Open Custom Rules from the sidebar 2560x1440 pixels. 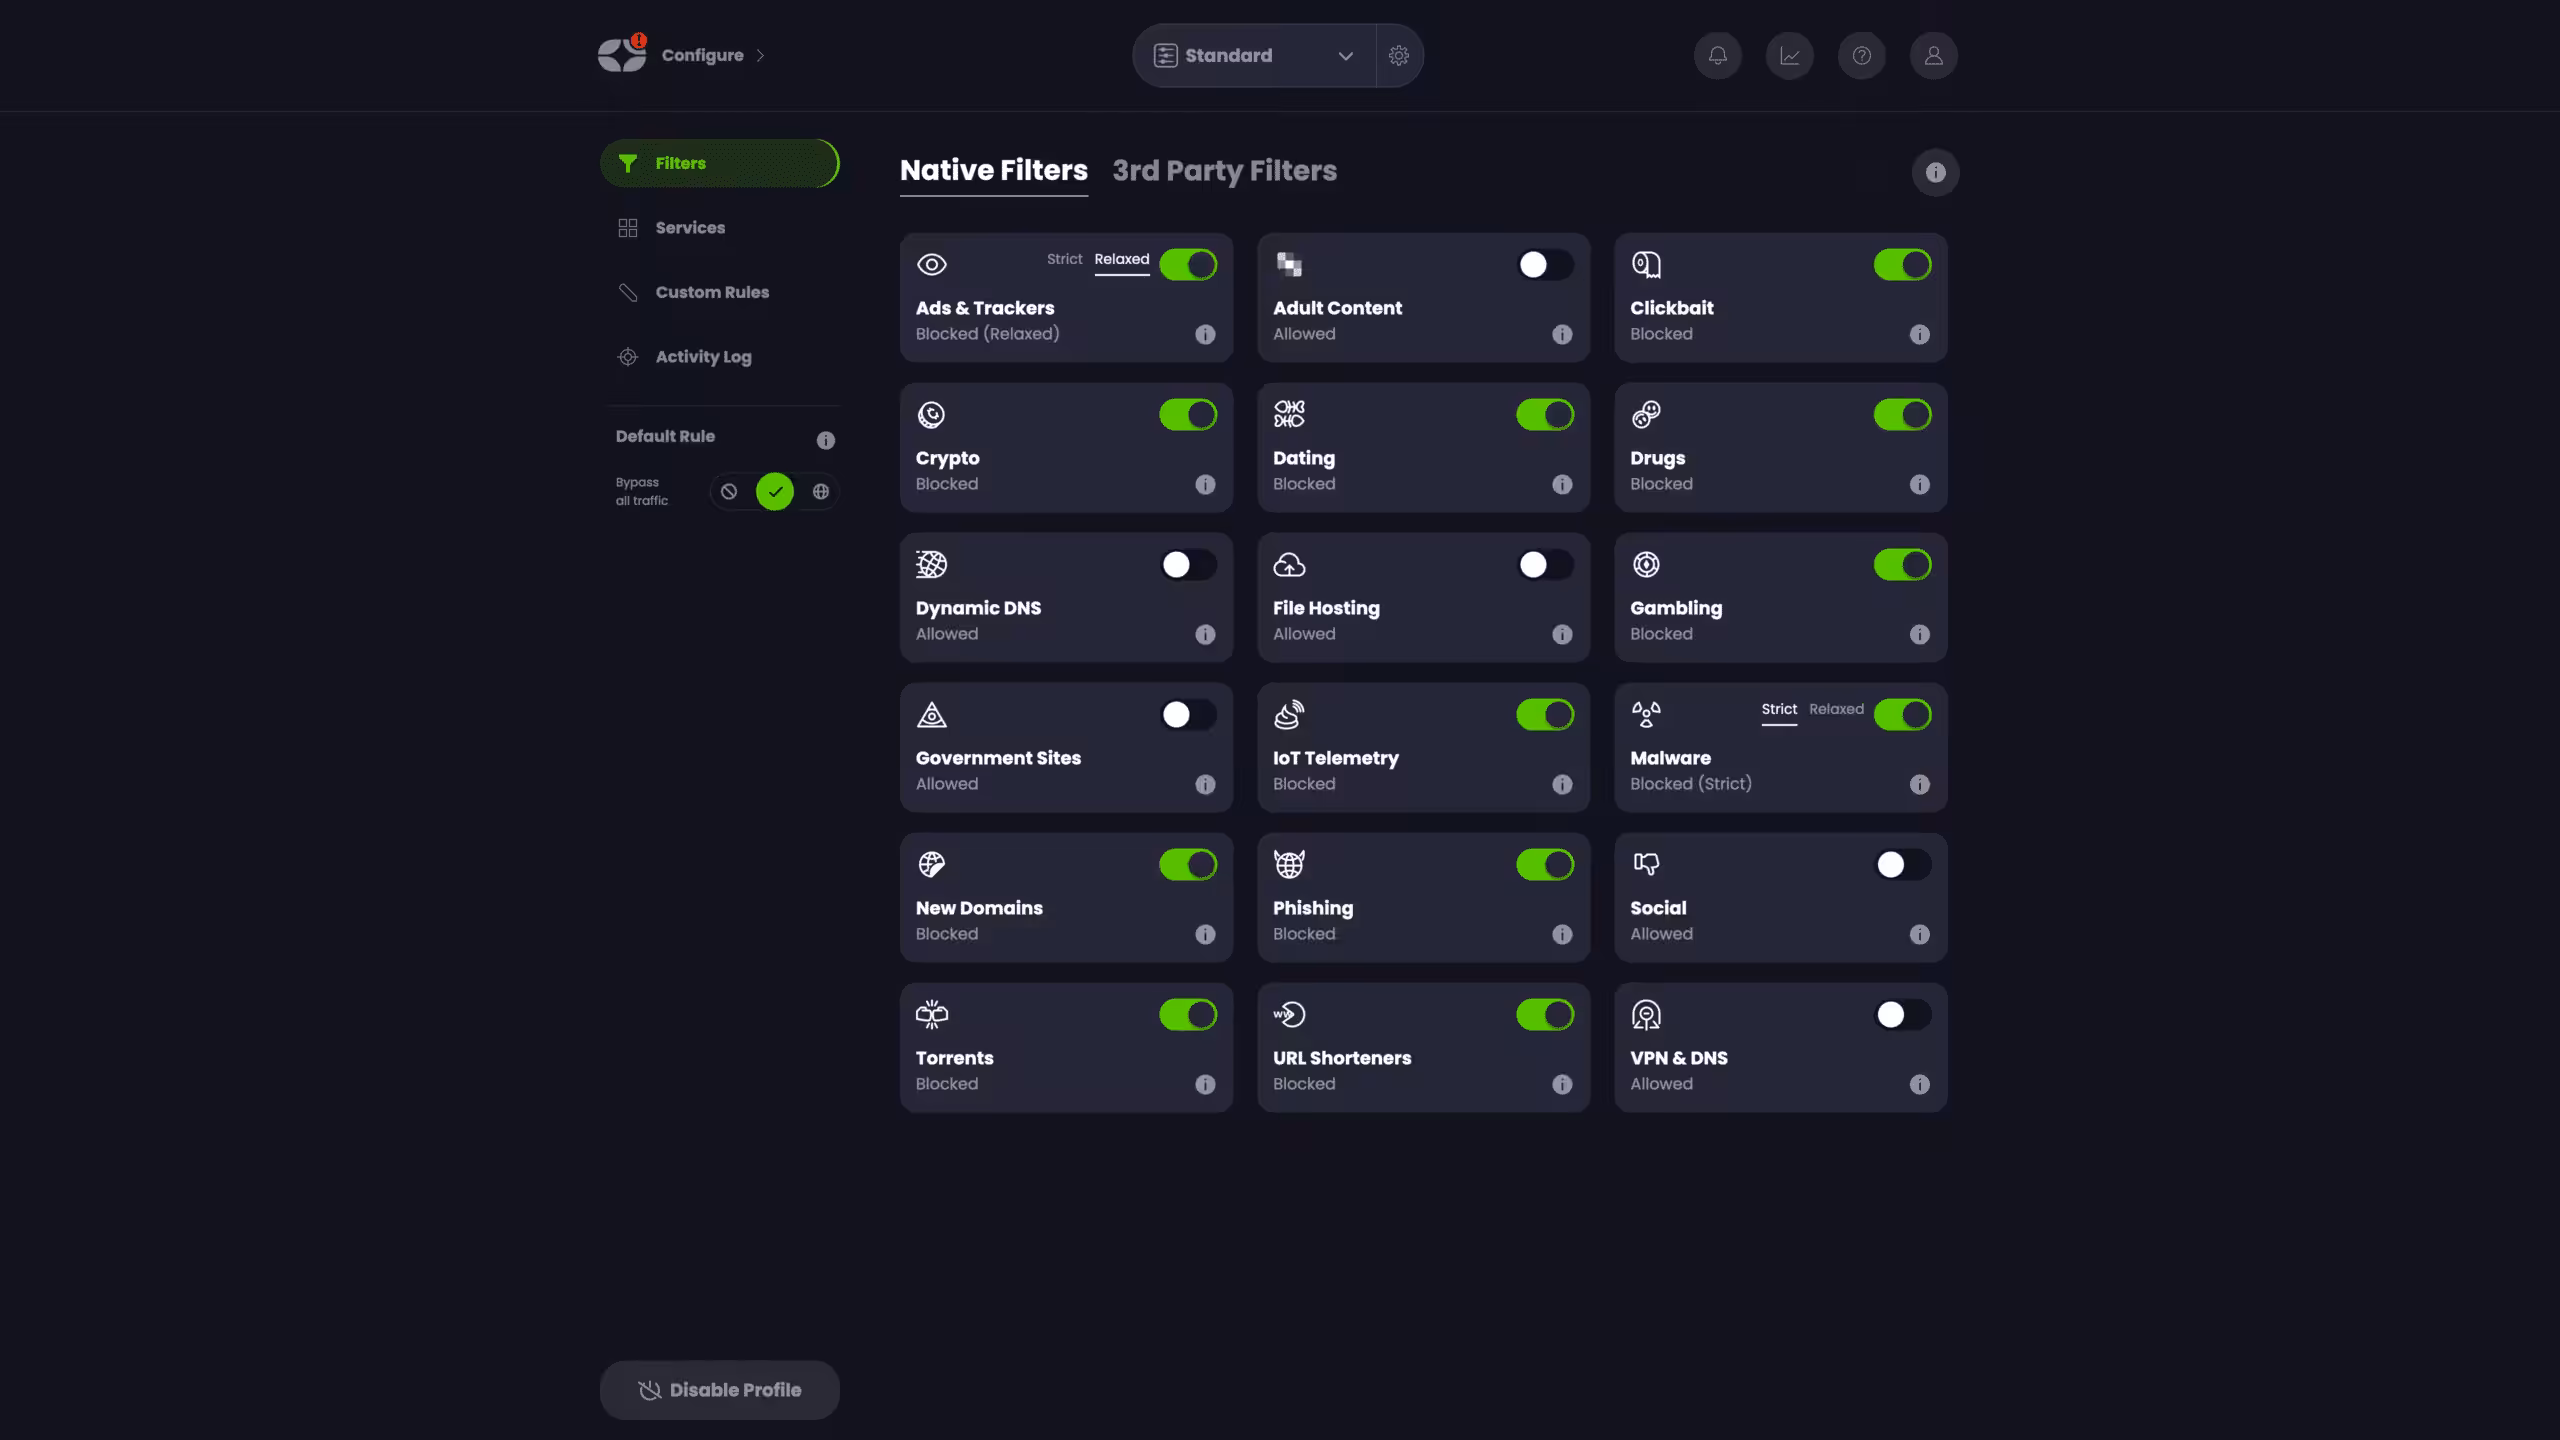tap(711, 292)
